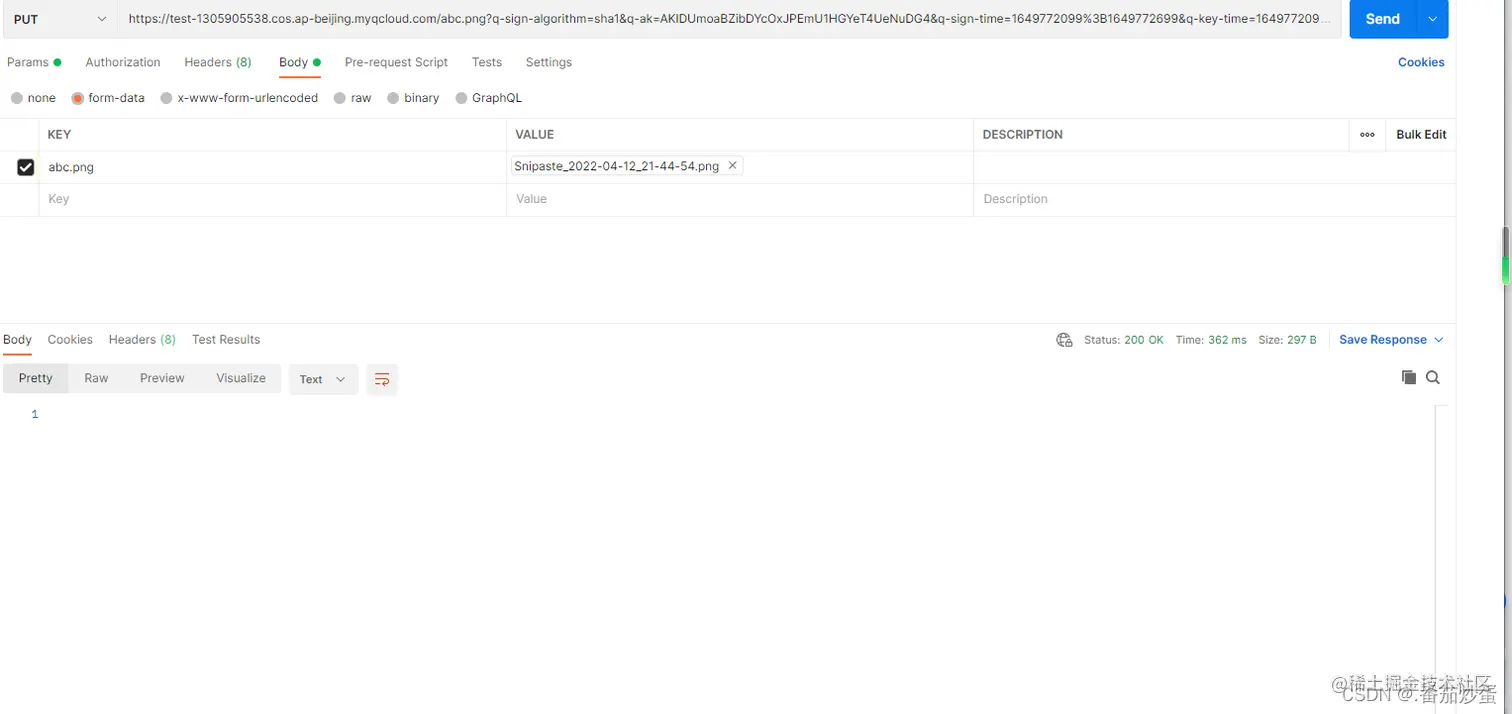Click the abc.png key cell

(x=273, y=167)
